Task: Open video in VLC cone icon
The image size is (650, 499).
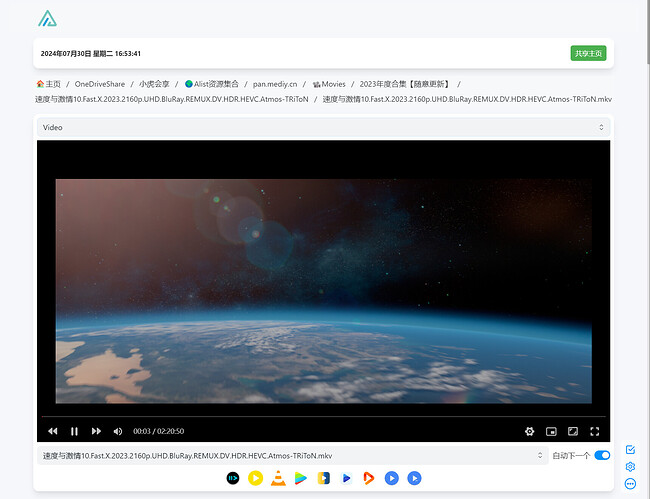Action: pyautogui.click(x=278, y=478)
